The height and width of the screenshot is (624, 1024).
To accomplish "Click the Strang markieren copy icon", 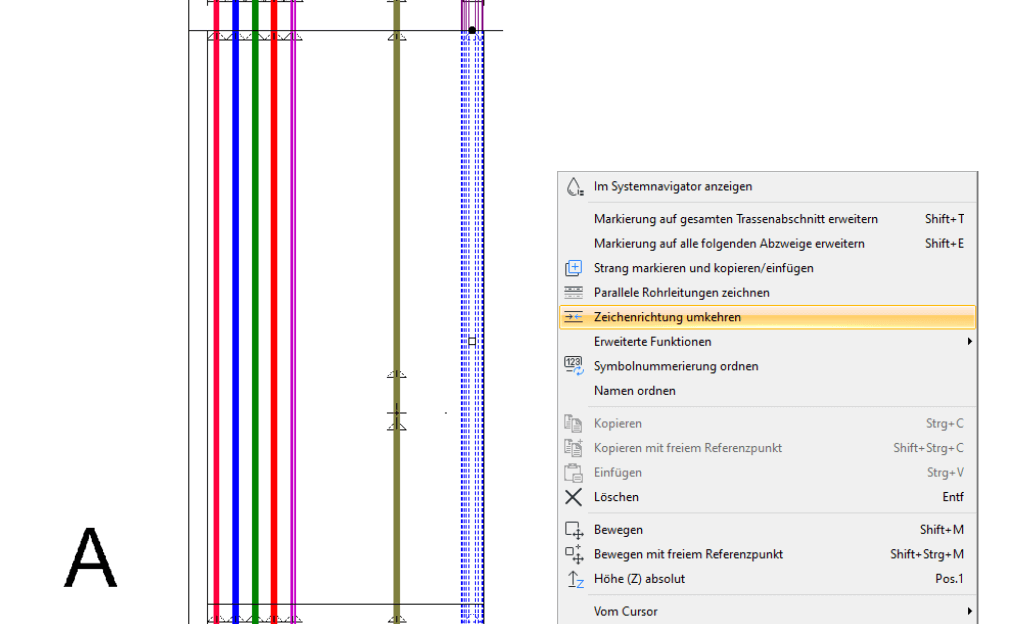I will click(573, 268).
